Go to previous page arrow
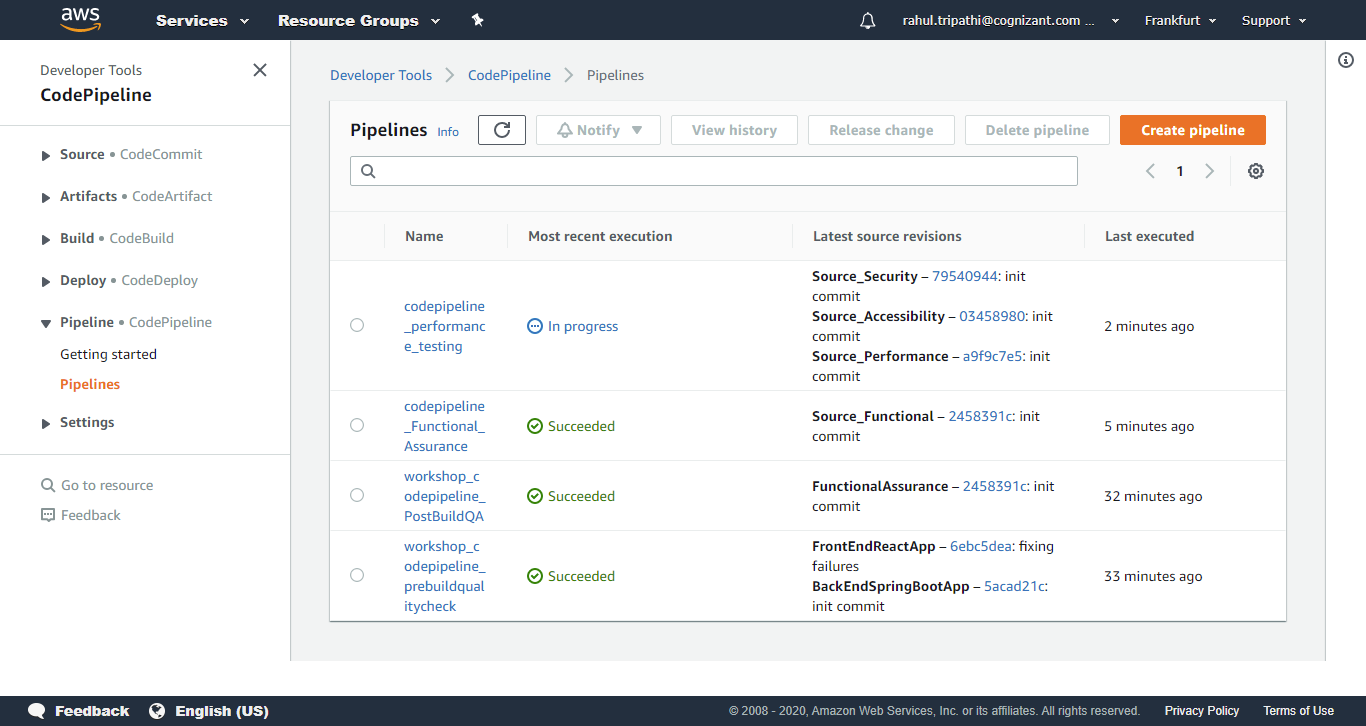Screen dimensions: 1366x726 coord(1150,171)
